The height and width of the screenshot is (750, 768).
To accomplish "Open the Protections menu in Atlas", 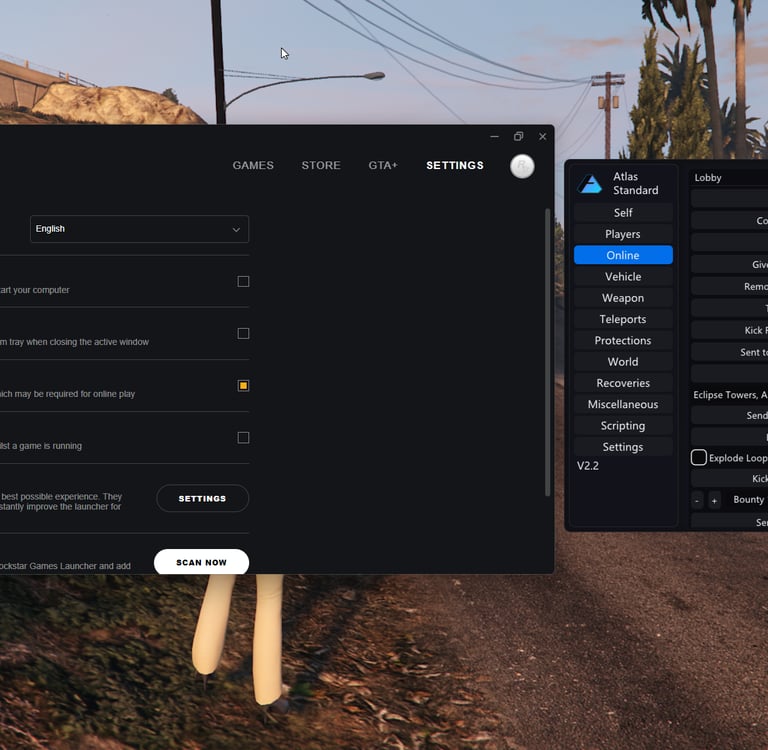I will click(623, 340).
